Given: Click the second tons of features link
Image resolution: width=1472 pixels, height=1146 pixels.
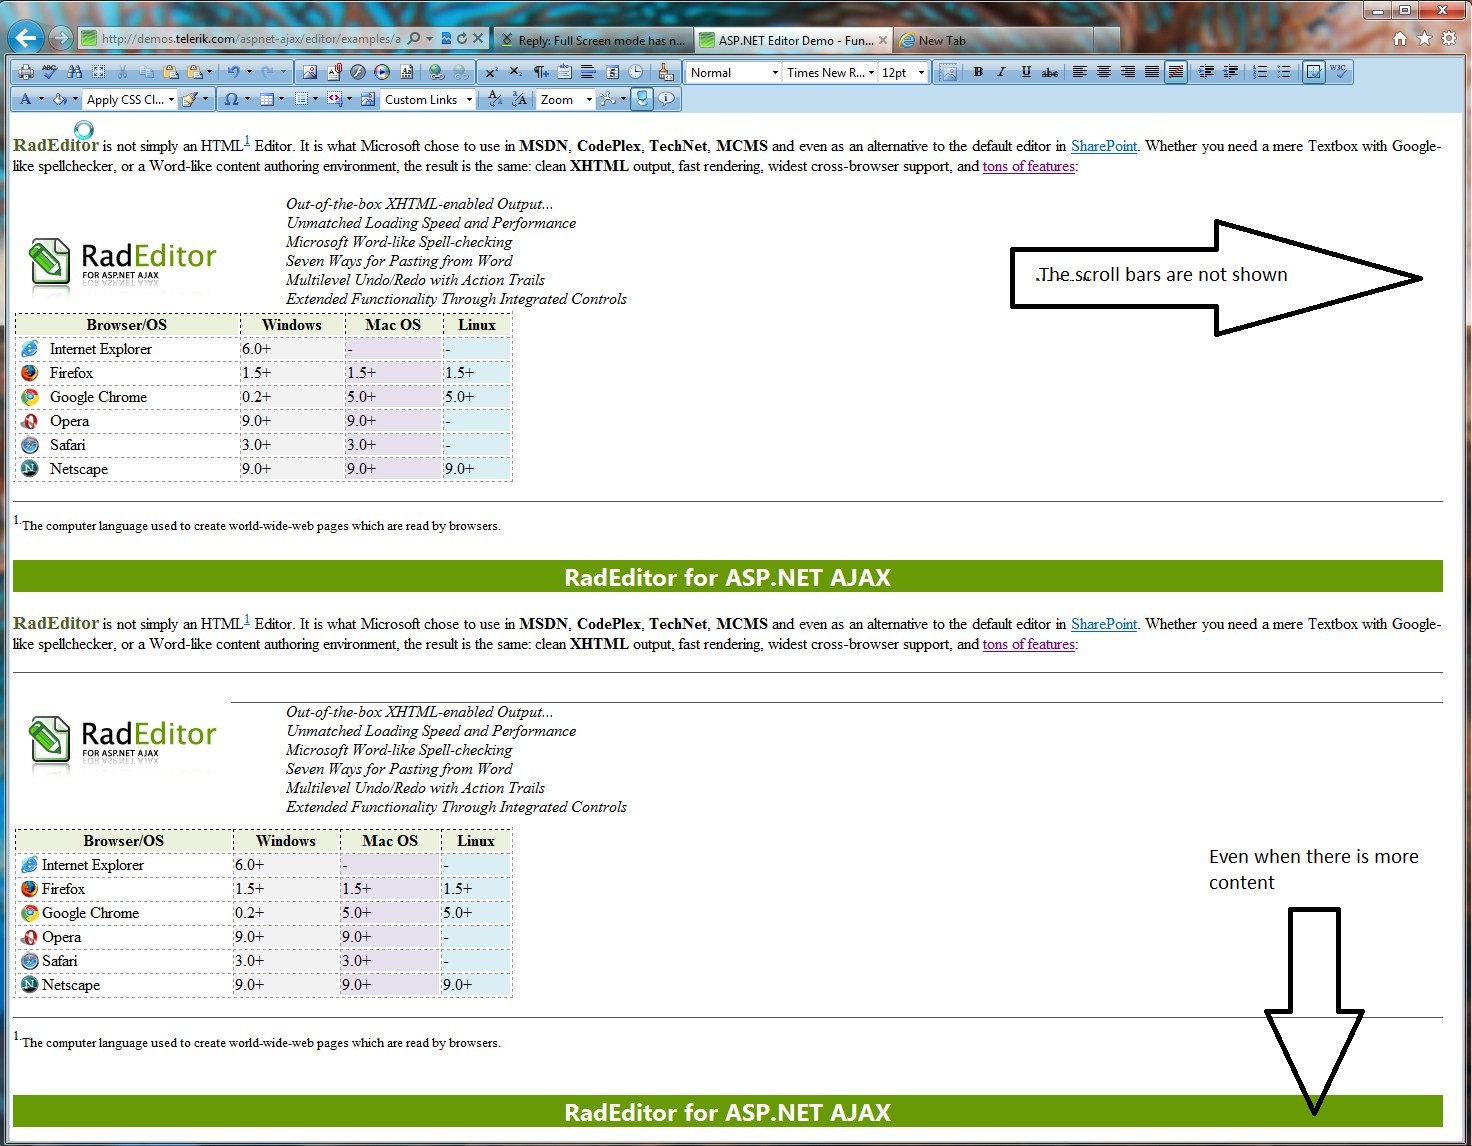Looking at the screenshot, I should click(1028, 644).
